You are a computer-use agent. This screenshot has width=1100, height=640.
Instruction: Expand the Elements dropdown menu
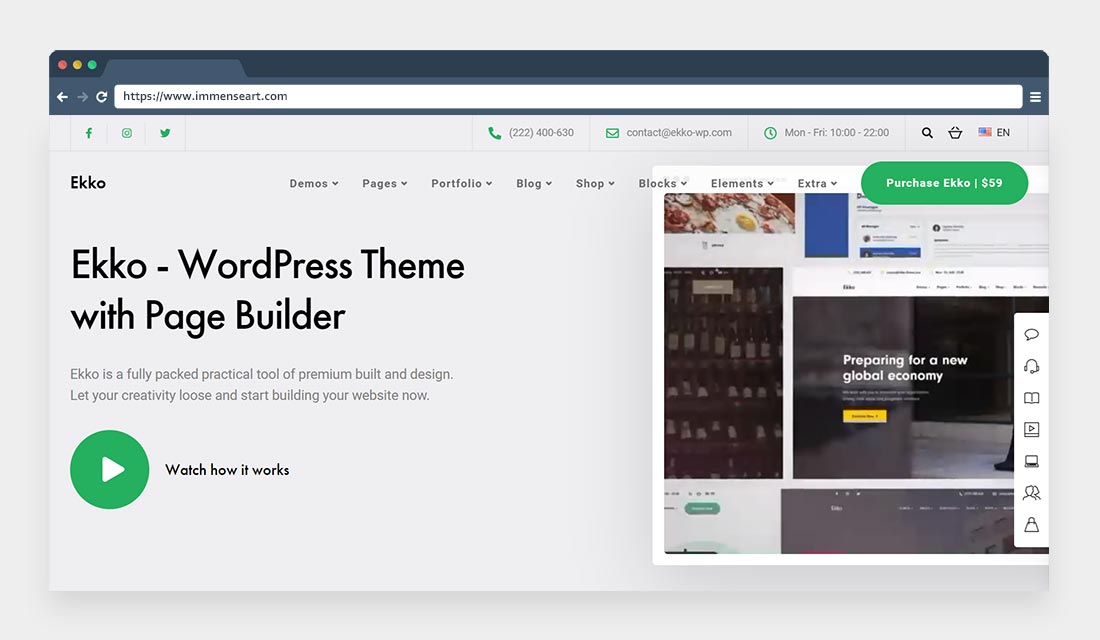[x=742, y=183]
